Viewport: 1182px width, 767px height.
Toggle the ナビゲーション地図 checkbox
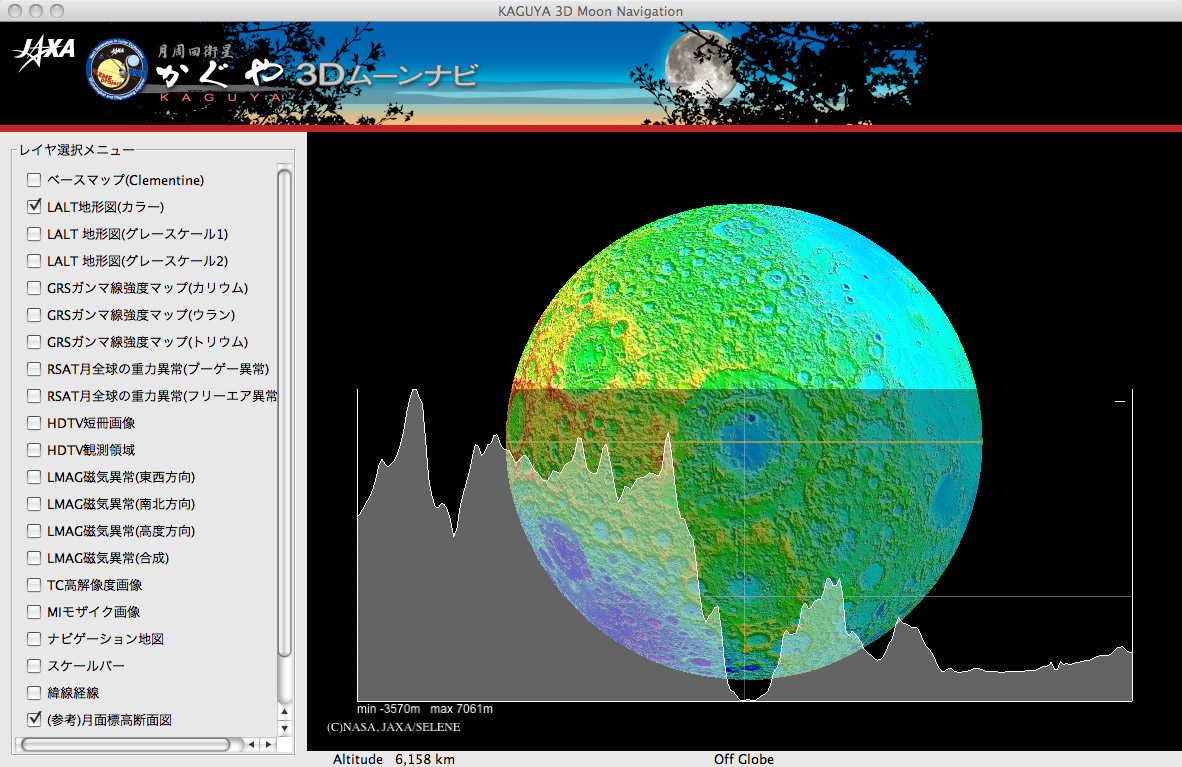[34, 638]
